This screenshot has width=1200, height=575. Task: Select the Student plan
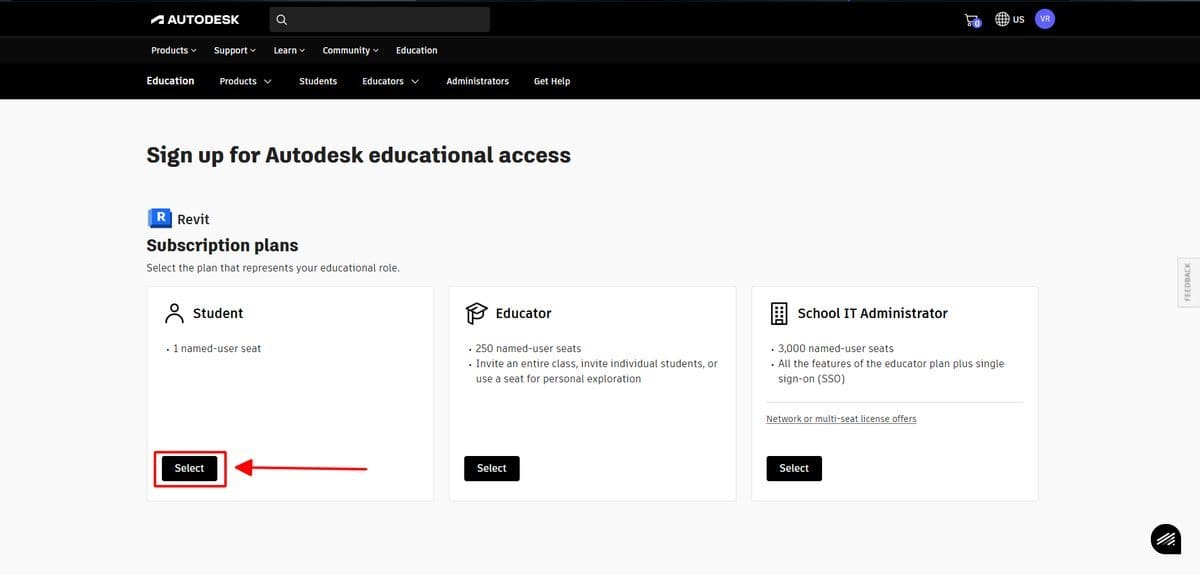(189, 468)
